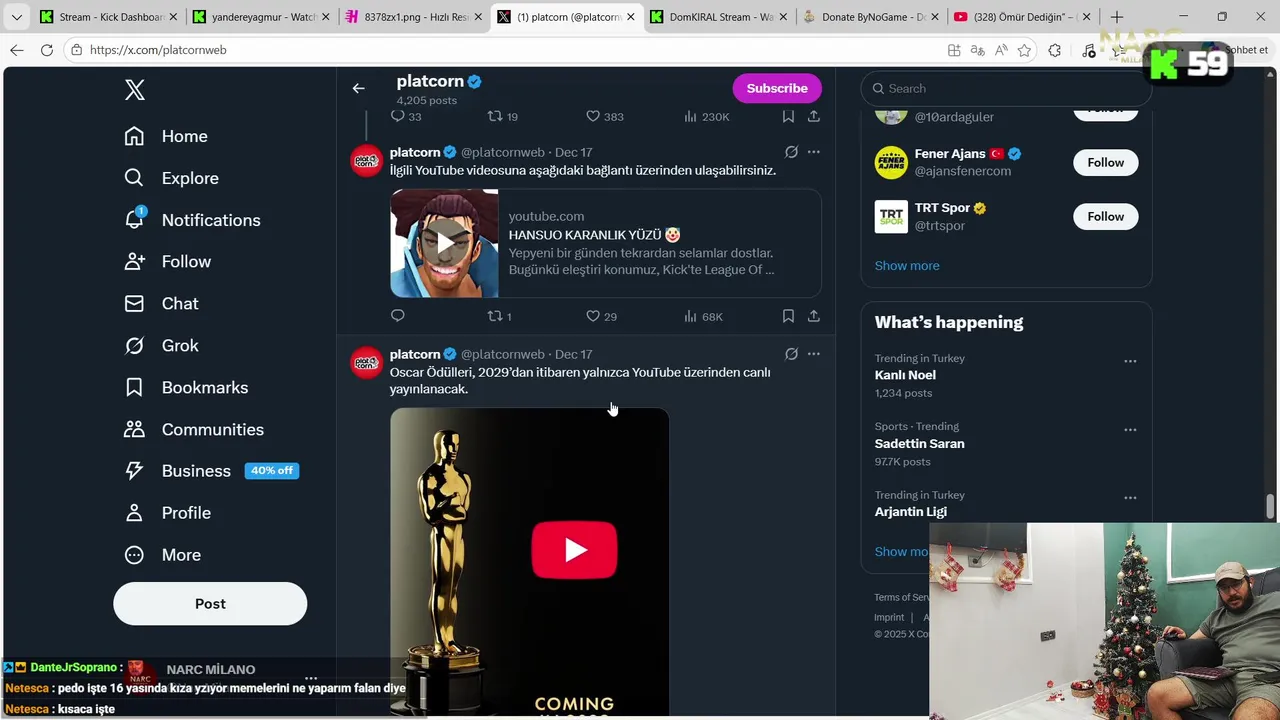
Task: Click the address bar URL
Action: [x=158, y=50]
